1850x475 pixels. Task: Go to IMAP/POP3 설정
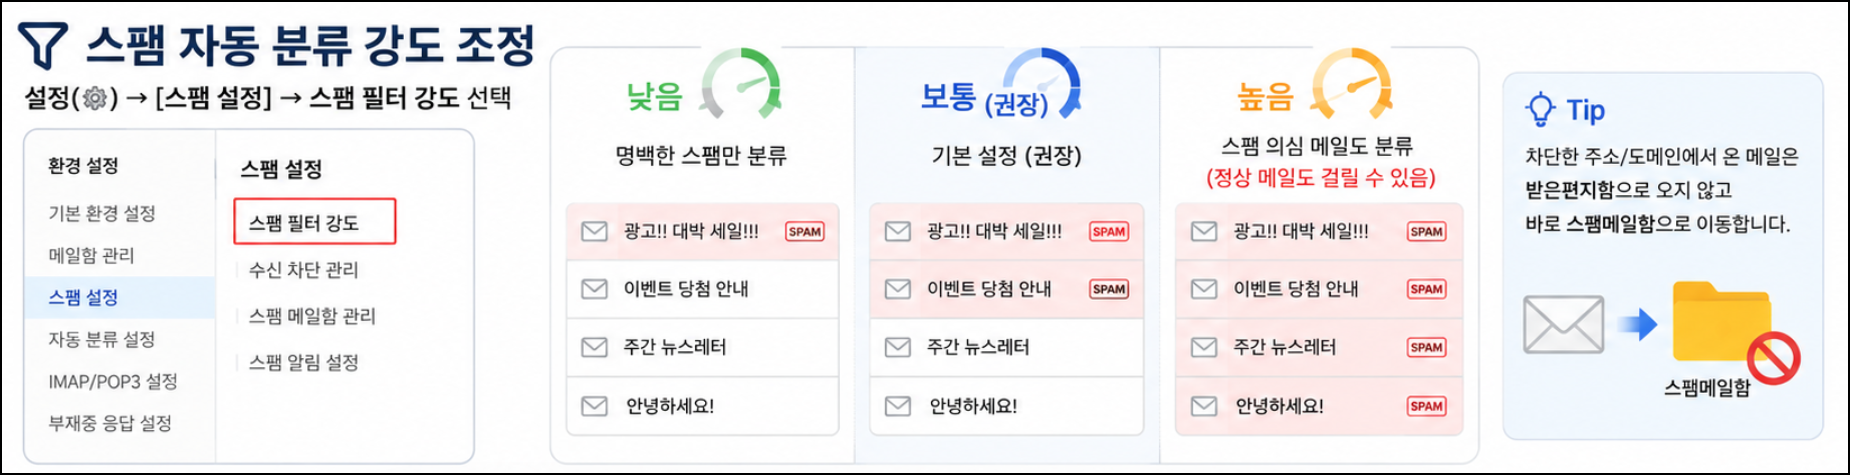click(x=113, y=381)
